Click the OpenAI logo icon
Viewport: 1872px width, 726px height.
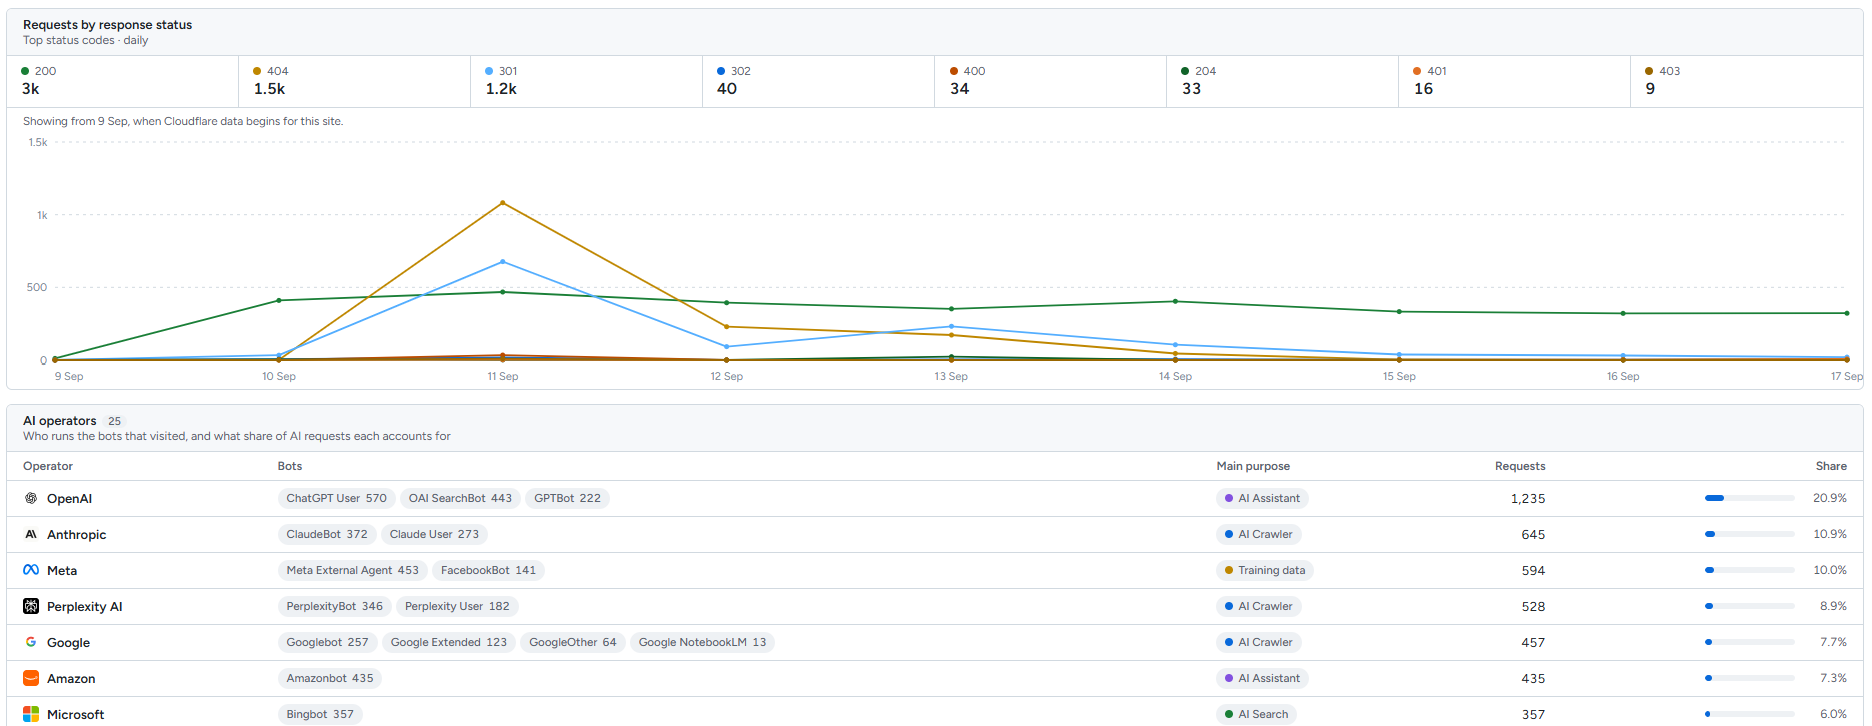(x=31, y=498)
